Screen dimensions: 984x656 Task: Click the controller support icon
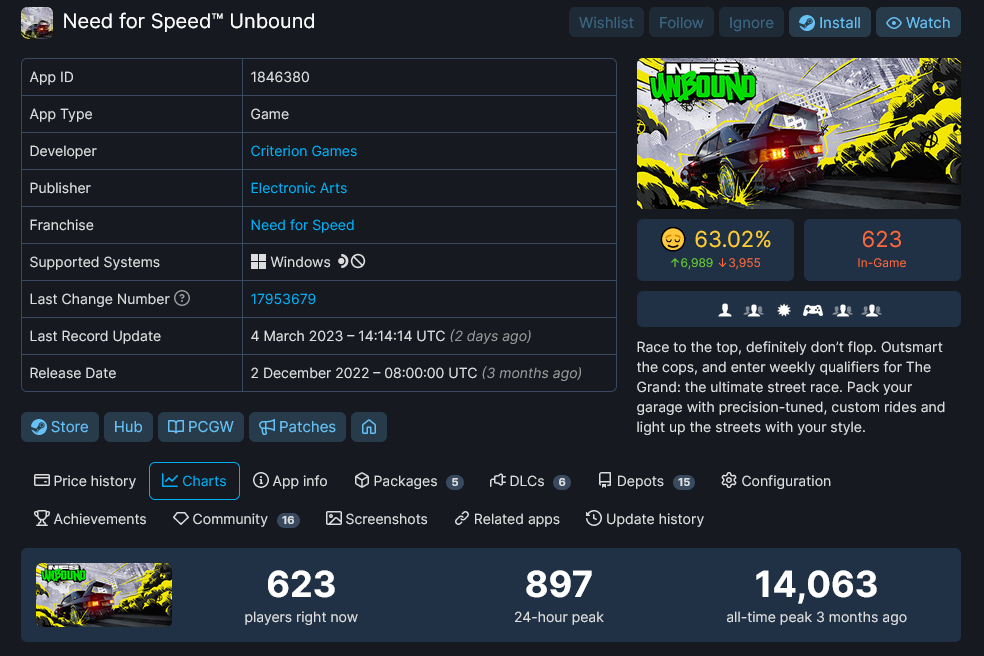(x=813, y=310)
